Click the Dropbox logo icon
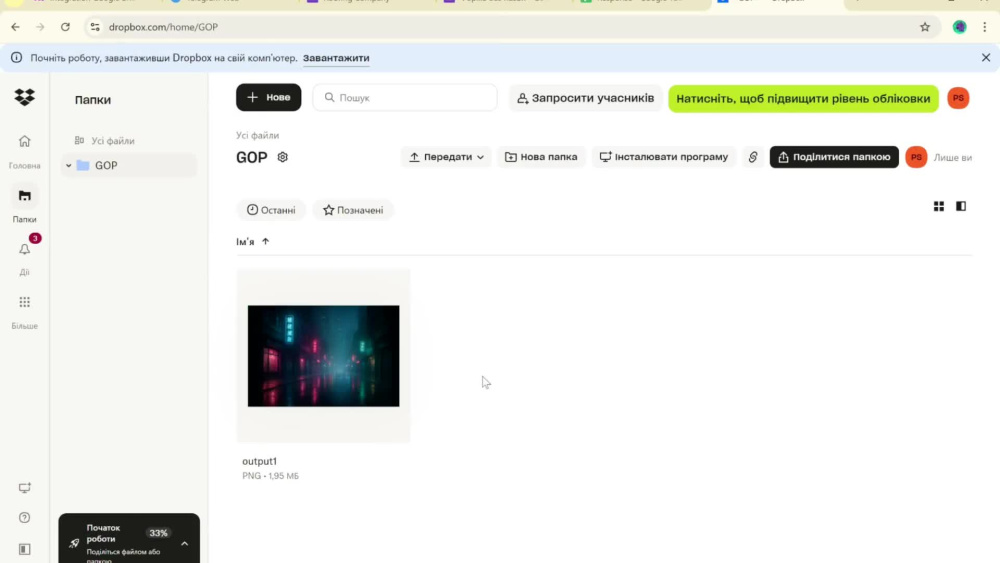The width and height of the screenshot is (1000, 563). pyautogui.click(x=24, y=97)
